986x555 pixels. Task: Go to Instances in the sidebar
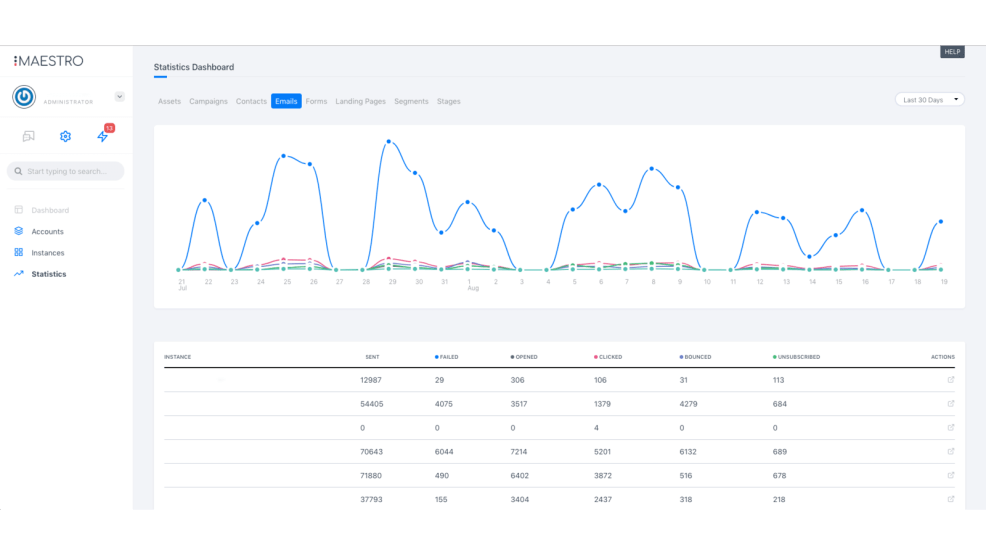coord(47,253)
